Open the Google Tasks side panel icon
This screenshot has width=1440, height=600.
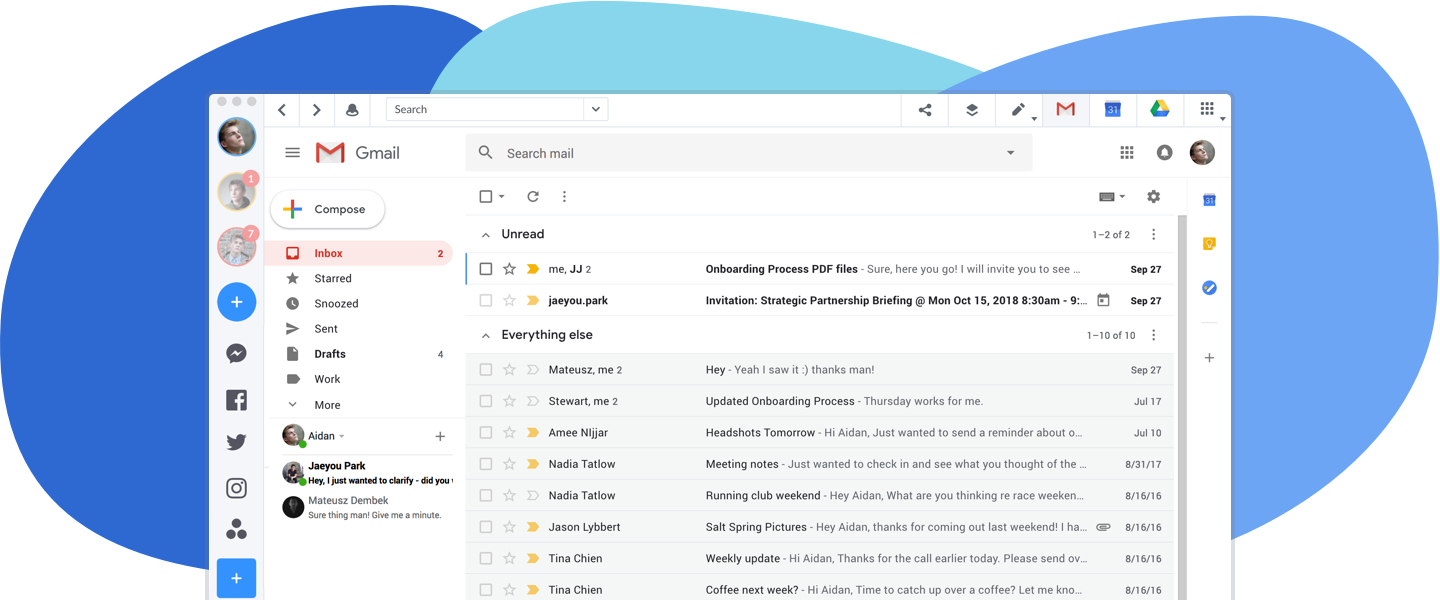pos(1209,288)
